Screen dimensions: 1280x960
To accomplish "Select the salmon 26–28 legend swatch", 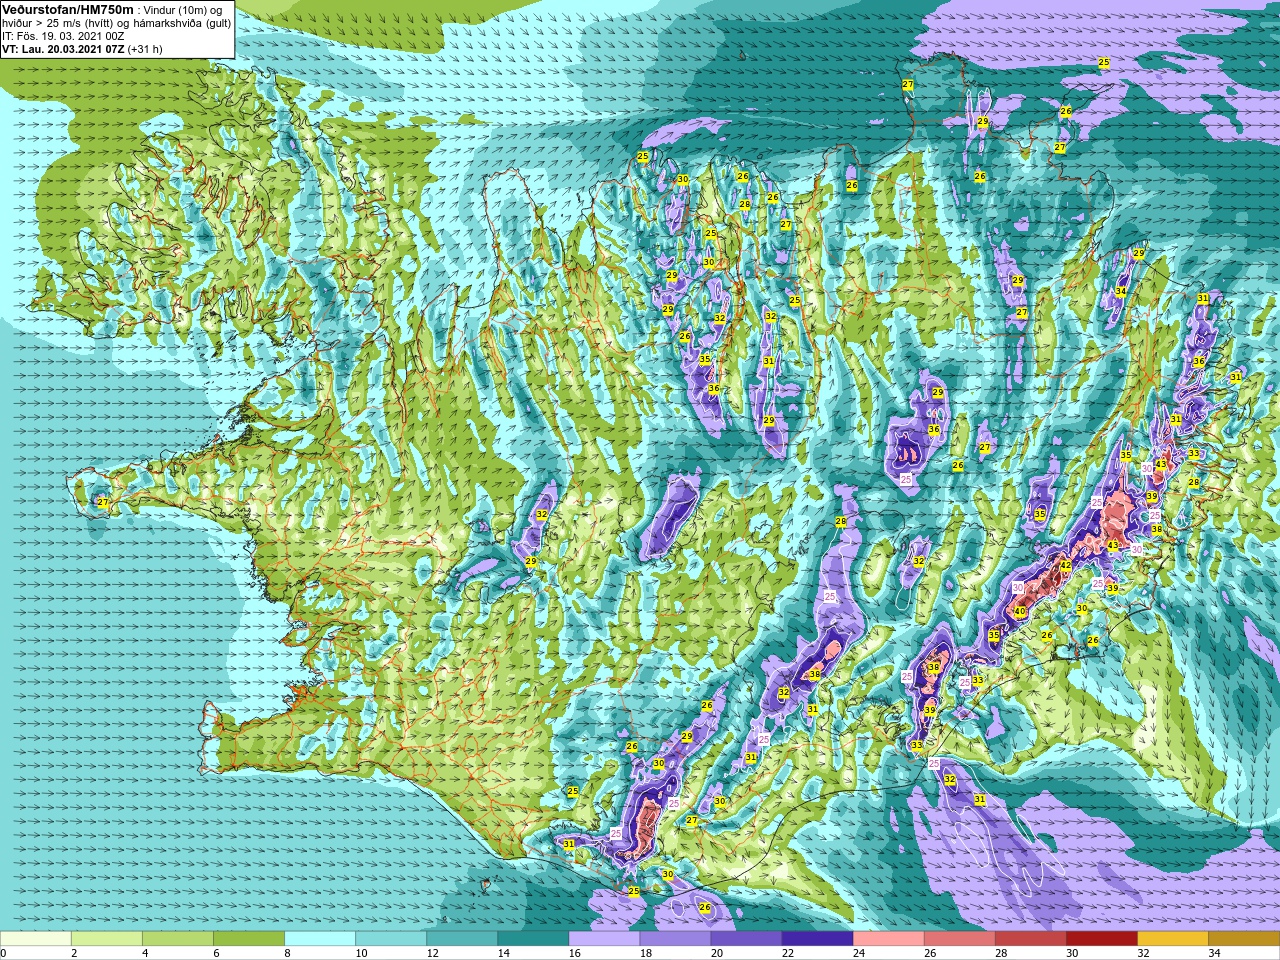I will [959, 939].
